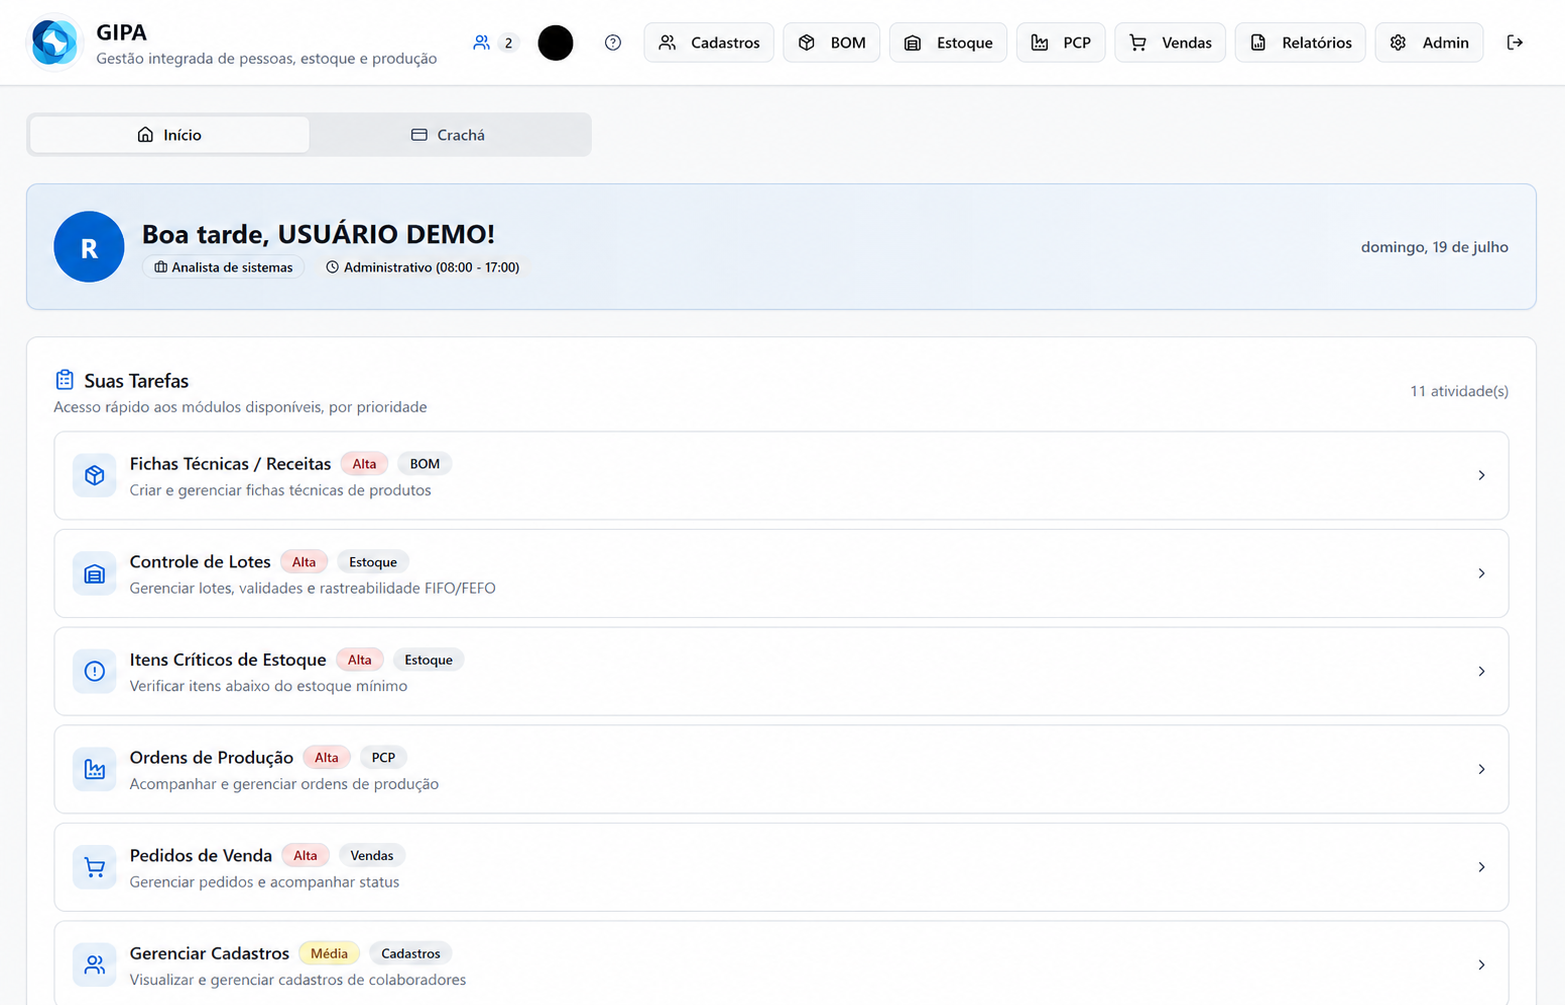The image size is (1565, 1005).
Task: Expand Controle de Lotes chevron
Action: (1481, 573)
